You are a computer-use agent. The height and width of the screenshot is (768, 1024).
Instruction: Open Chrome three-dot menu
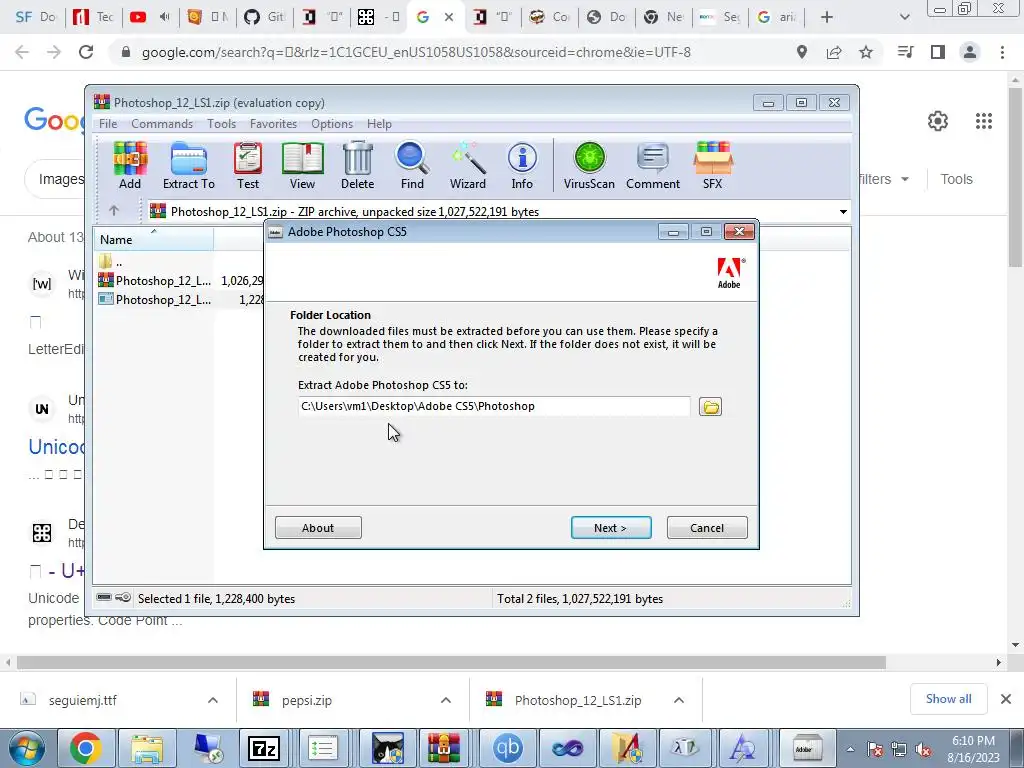[1002, 52]
